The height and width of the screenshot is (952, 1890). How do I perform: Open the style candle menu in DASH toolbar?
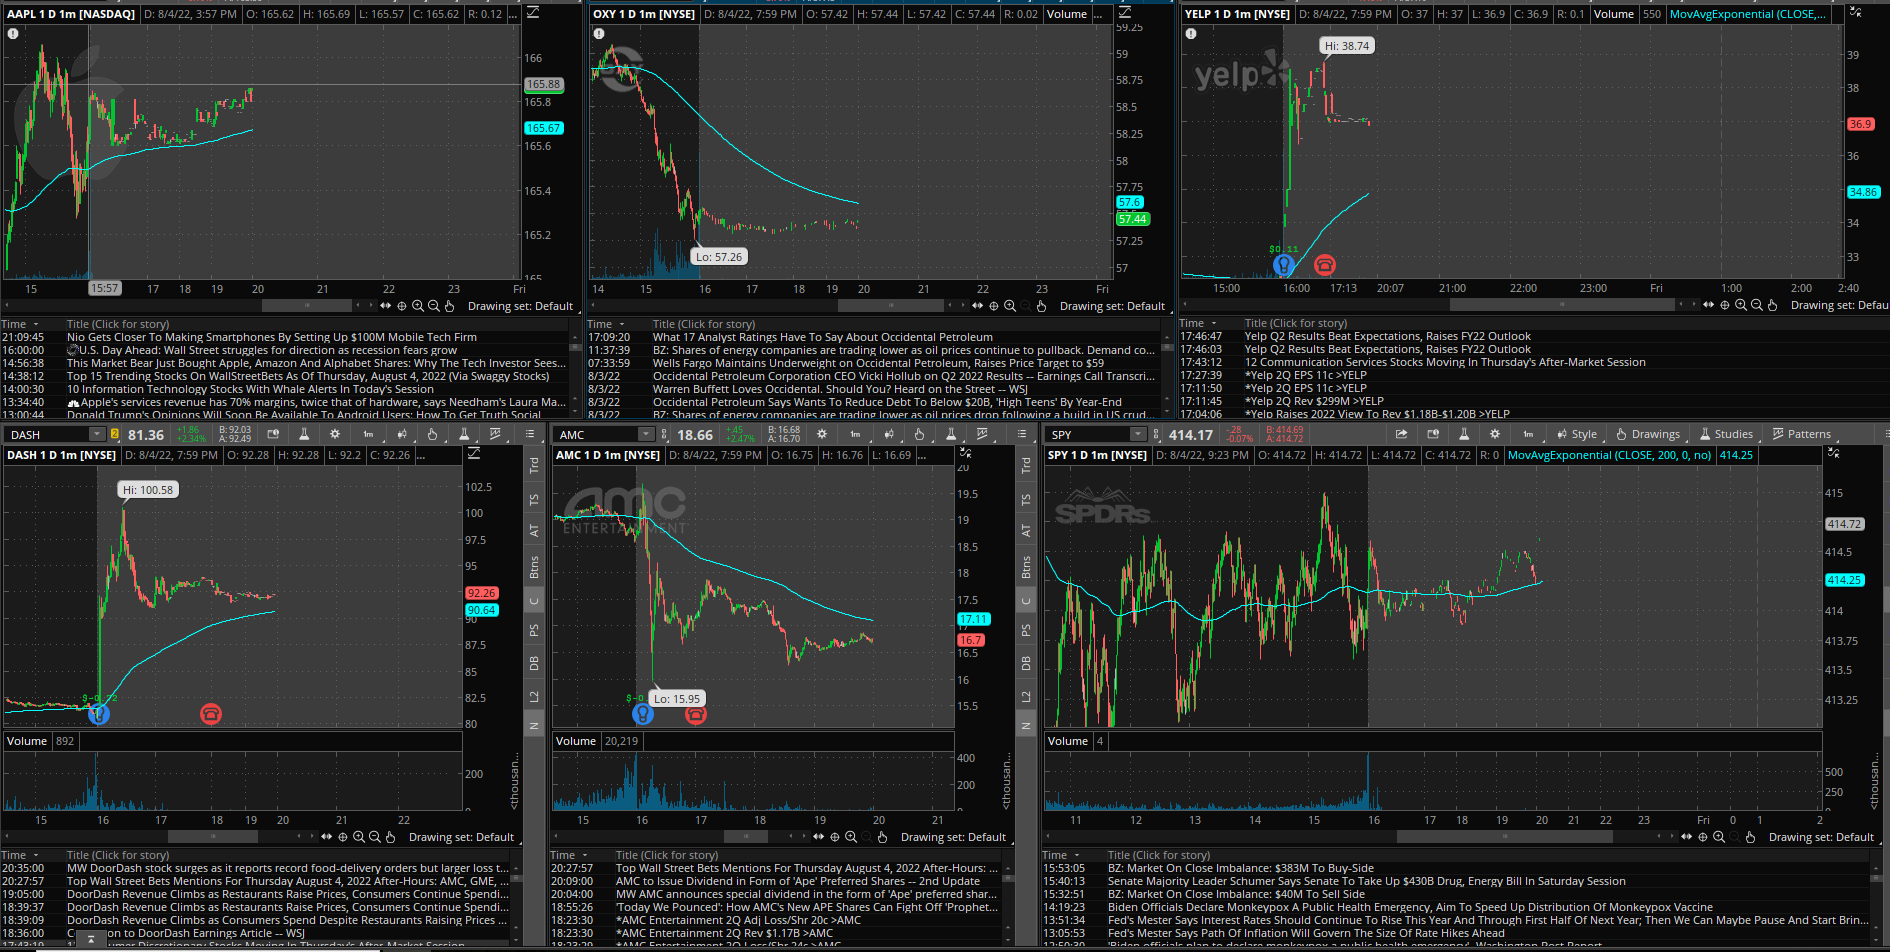(401, 434)
